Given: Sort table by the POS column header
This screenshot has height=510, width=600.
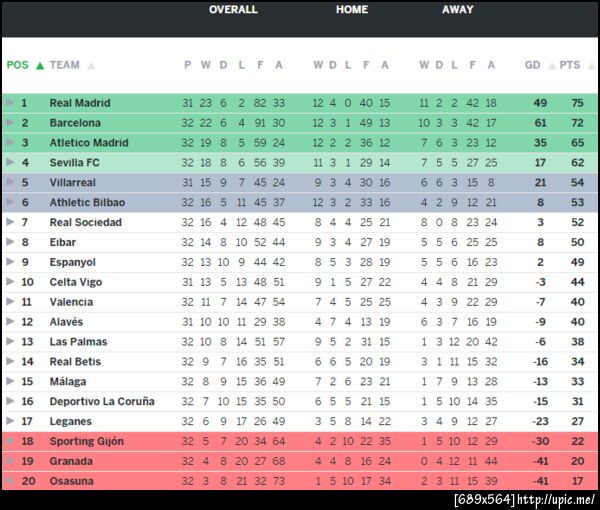Looking at the screenshot, I should click(18, 66).
